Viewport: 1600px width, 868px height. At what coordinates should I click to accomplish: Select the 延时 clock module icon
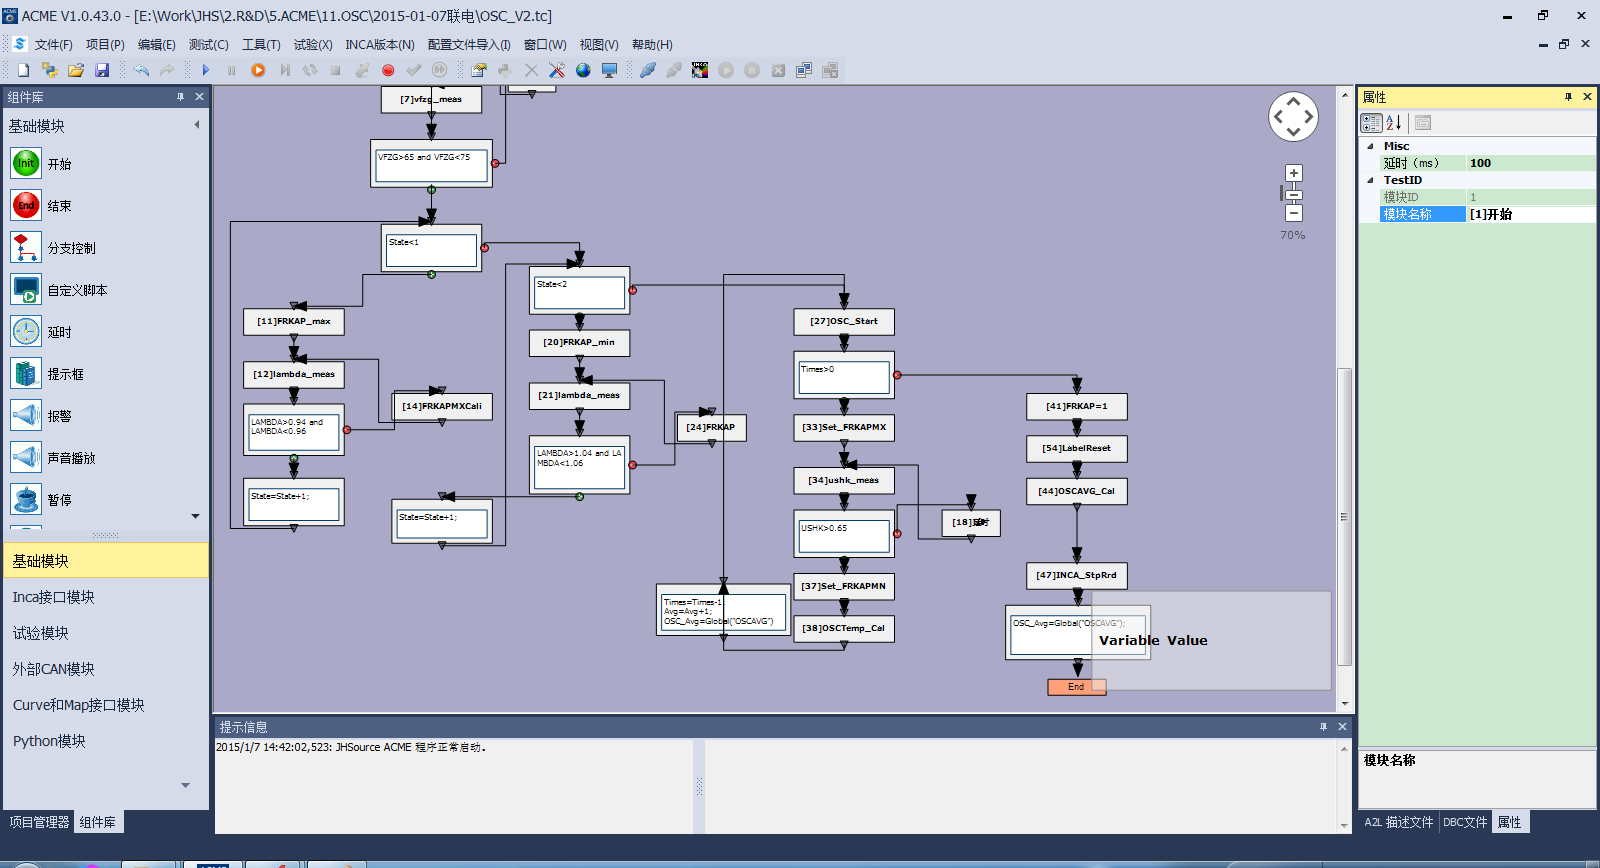26,331
